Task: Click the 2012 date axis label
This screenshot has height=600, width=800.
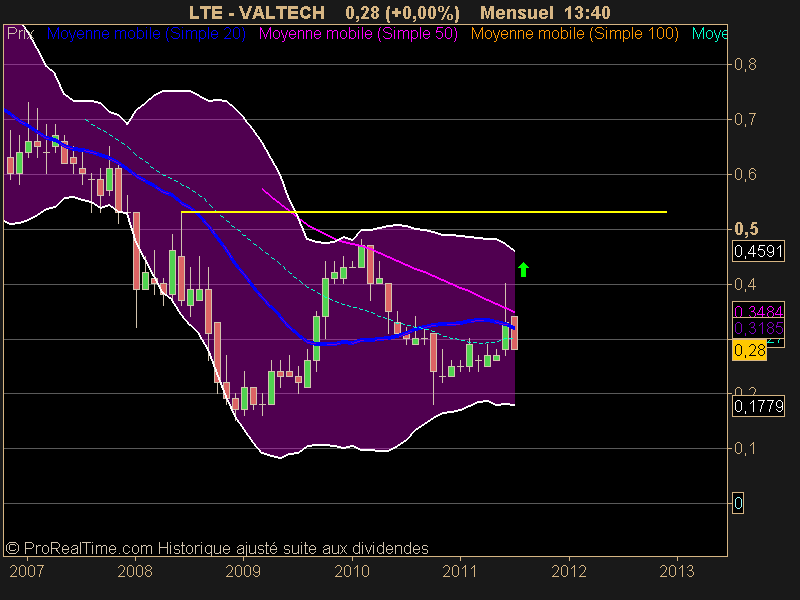Action: pos(569,571)
